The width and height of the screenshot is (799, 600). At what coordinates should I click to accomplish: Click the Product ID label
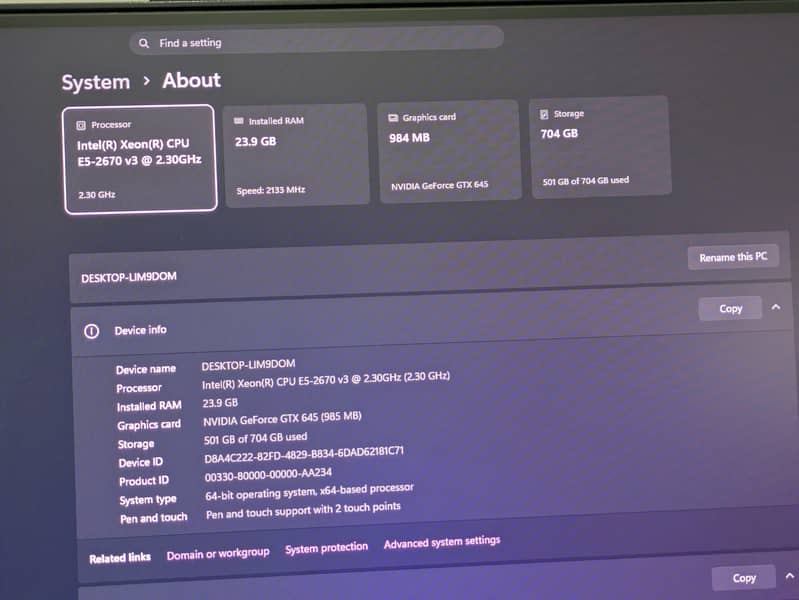144,481
